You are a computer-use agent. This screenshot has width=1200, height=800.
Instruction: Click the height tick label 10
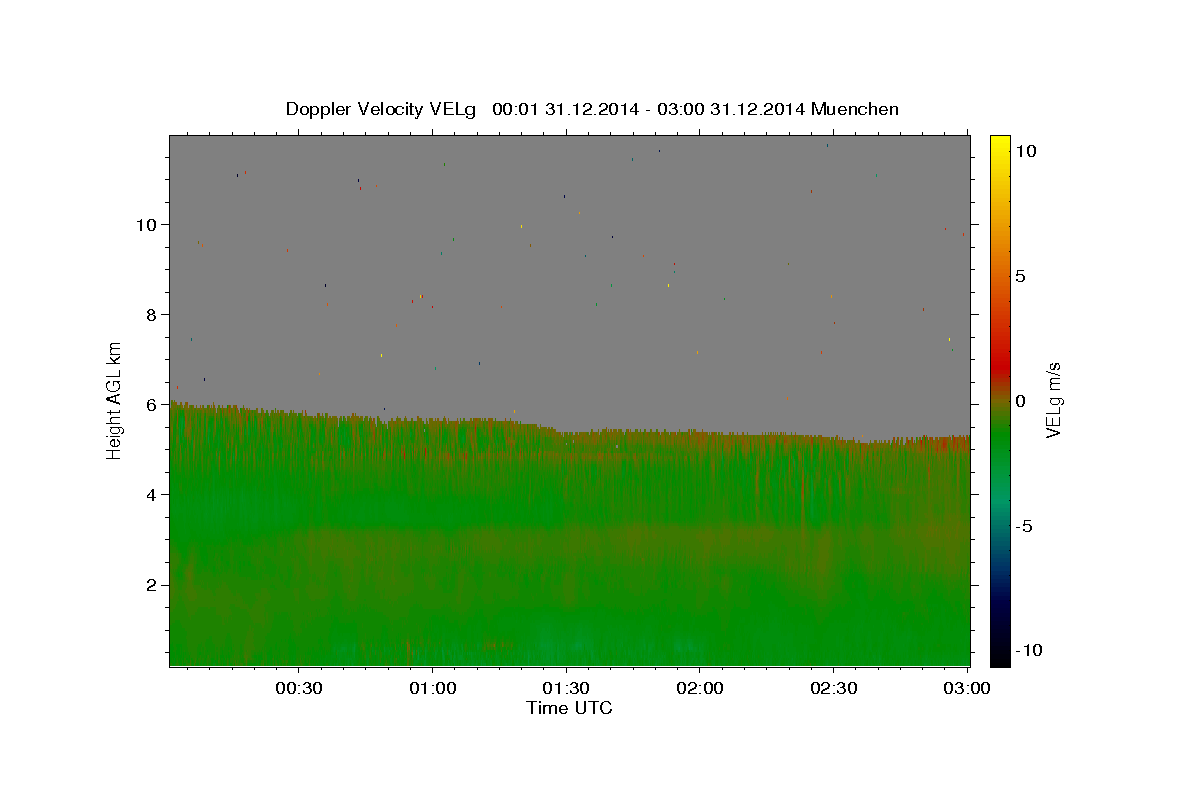[x=146, y=224]
